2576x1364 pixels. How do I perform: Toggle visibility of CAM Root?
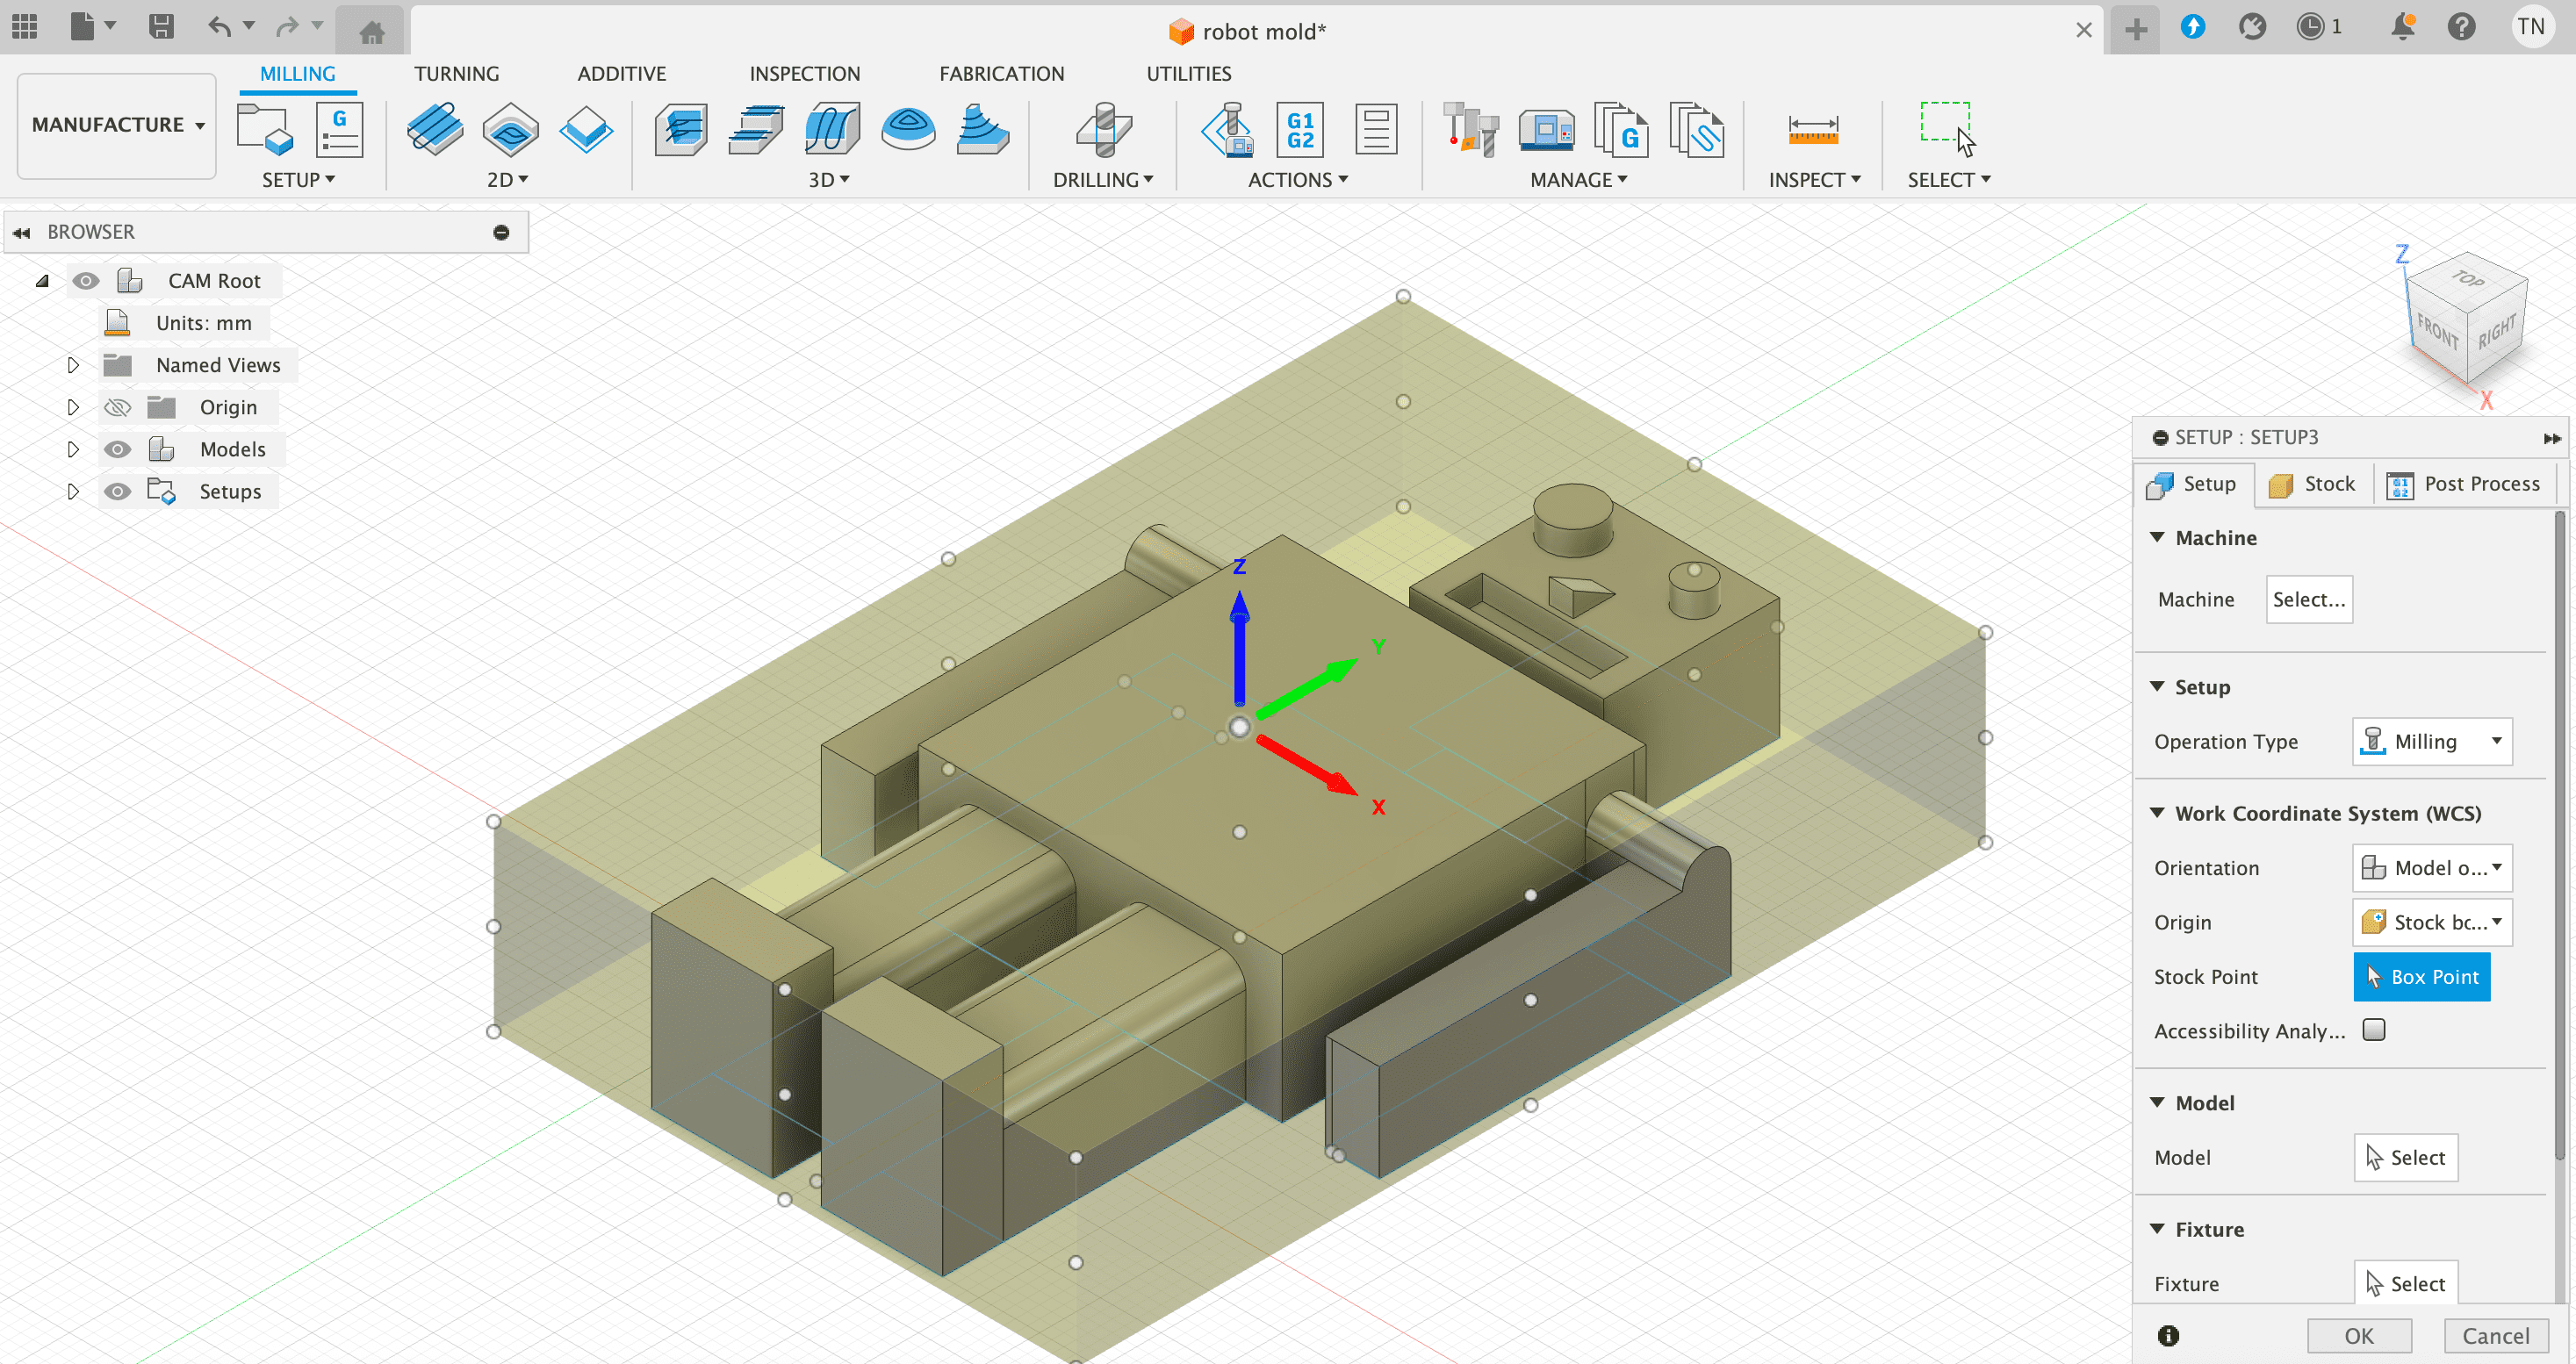coord(86,281)
